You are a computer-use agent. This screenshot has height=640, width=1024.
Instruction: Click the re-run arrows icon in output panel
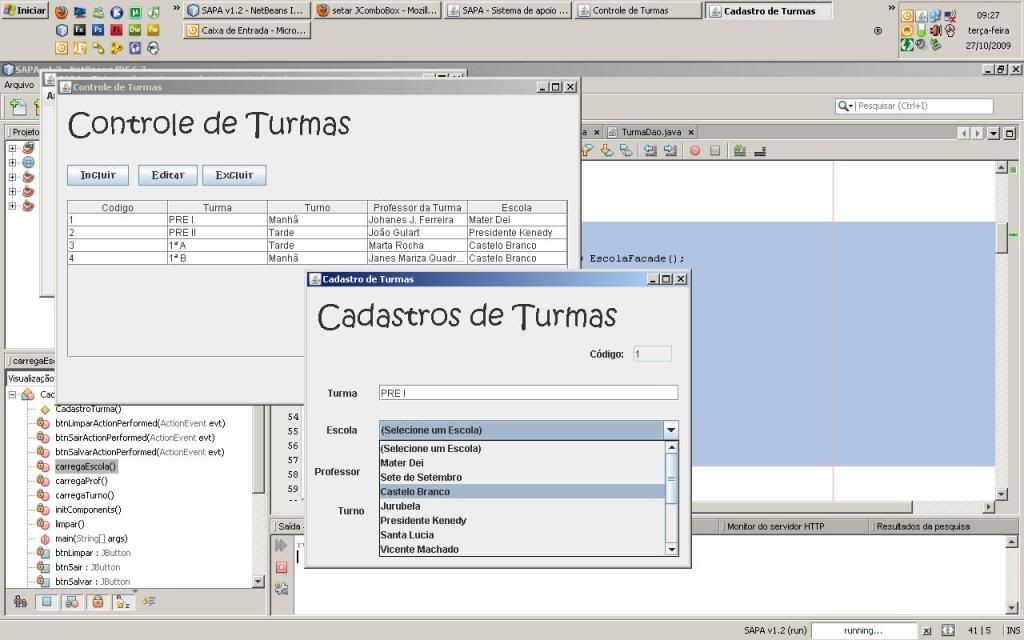coord(281,545)
